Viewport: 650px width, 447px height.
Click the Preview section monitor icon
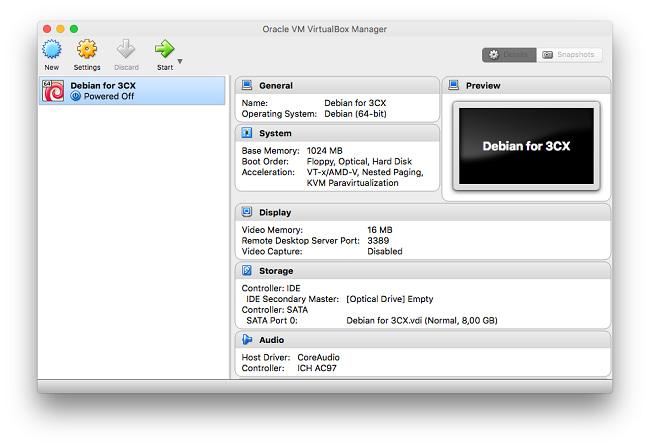point(454,85)
